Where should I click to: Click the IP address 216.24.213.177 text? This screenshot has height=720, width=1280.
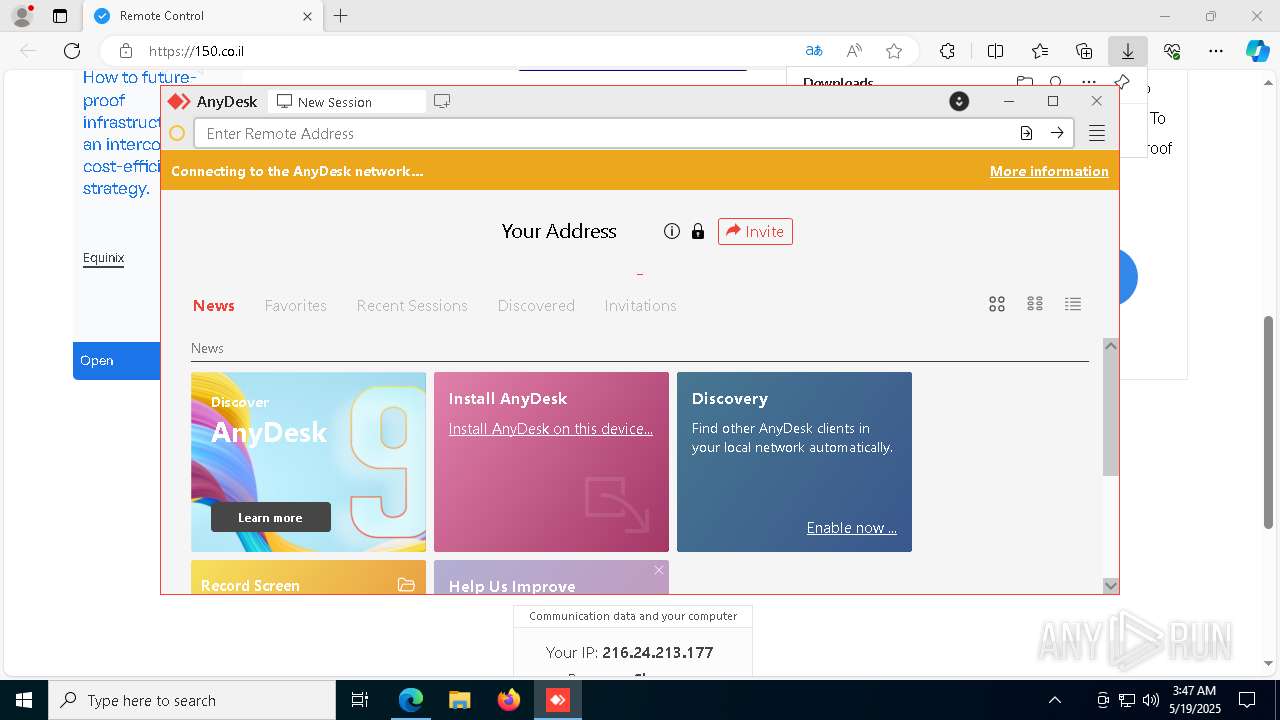click(x=657, y=652)
